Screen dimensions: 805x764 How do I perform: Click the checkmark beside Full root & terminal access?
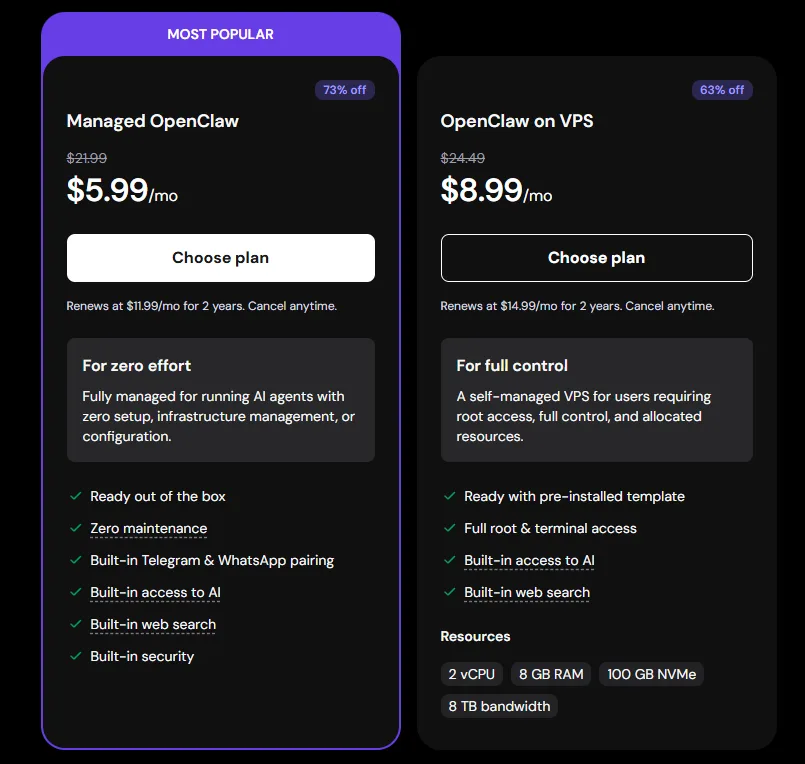point(449,528)
